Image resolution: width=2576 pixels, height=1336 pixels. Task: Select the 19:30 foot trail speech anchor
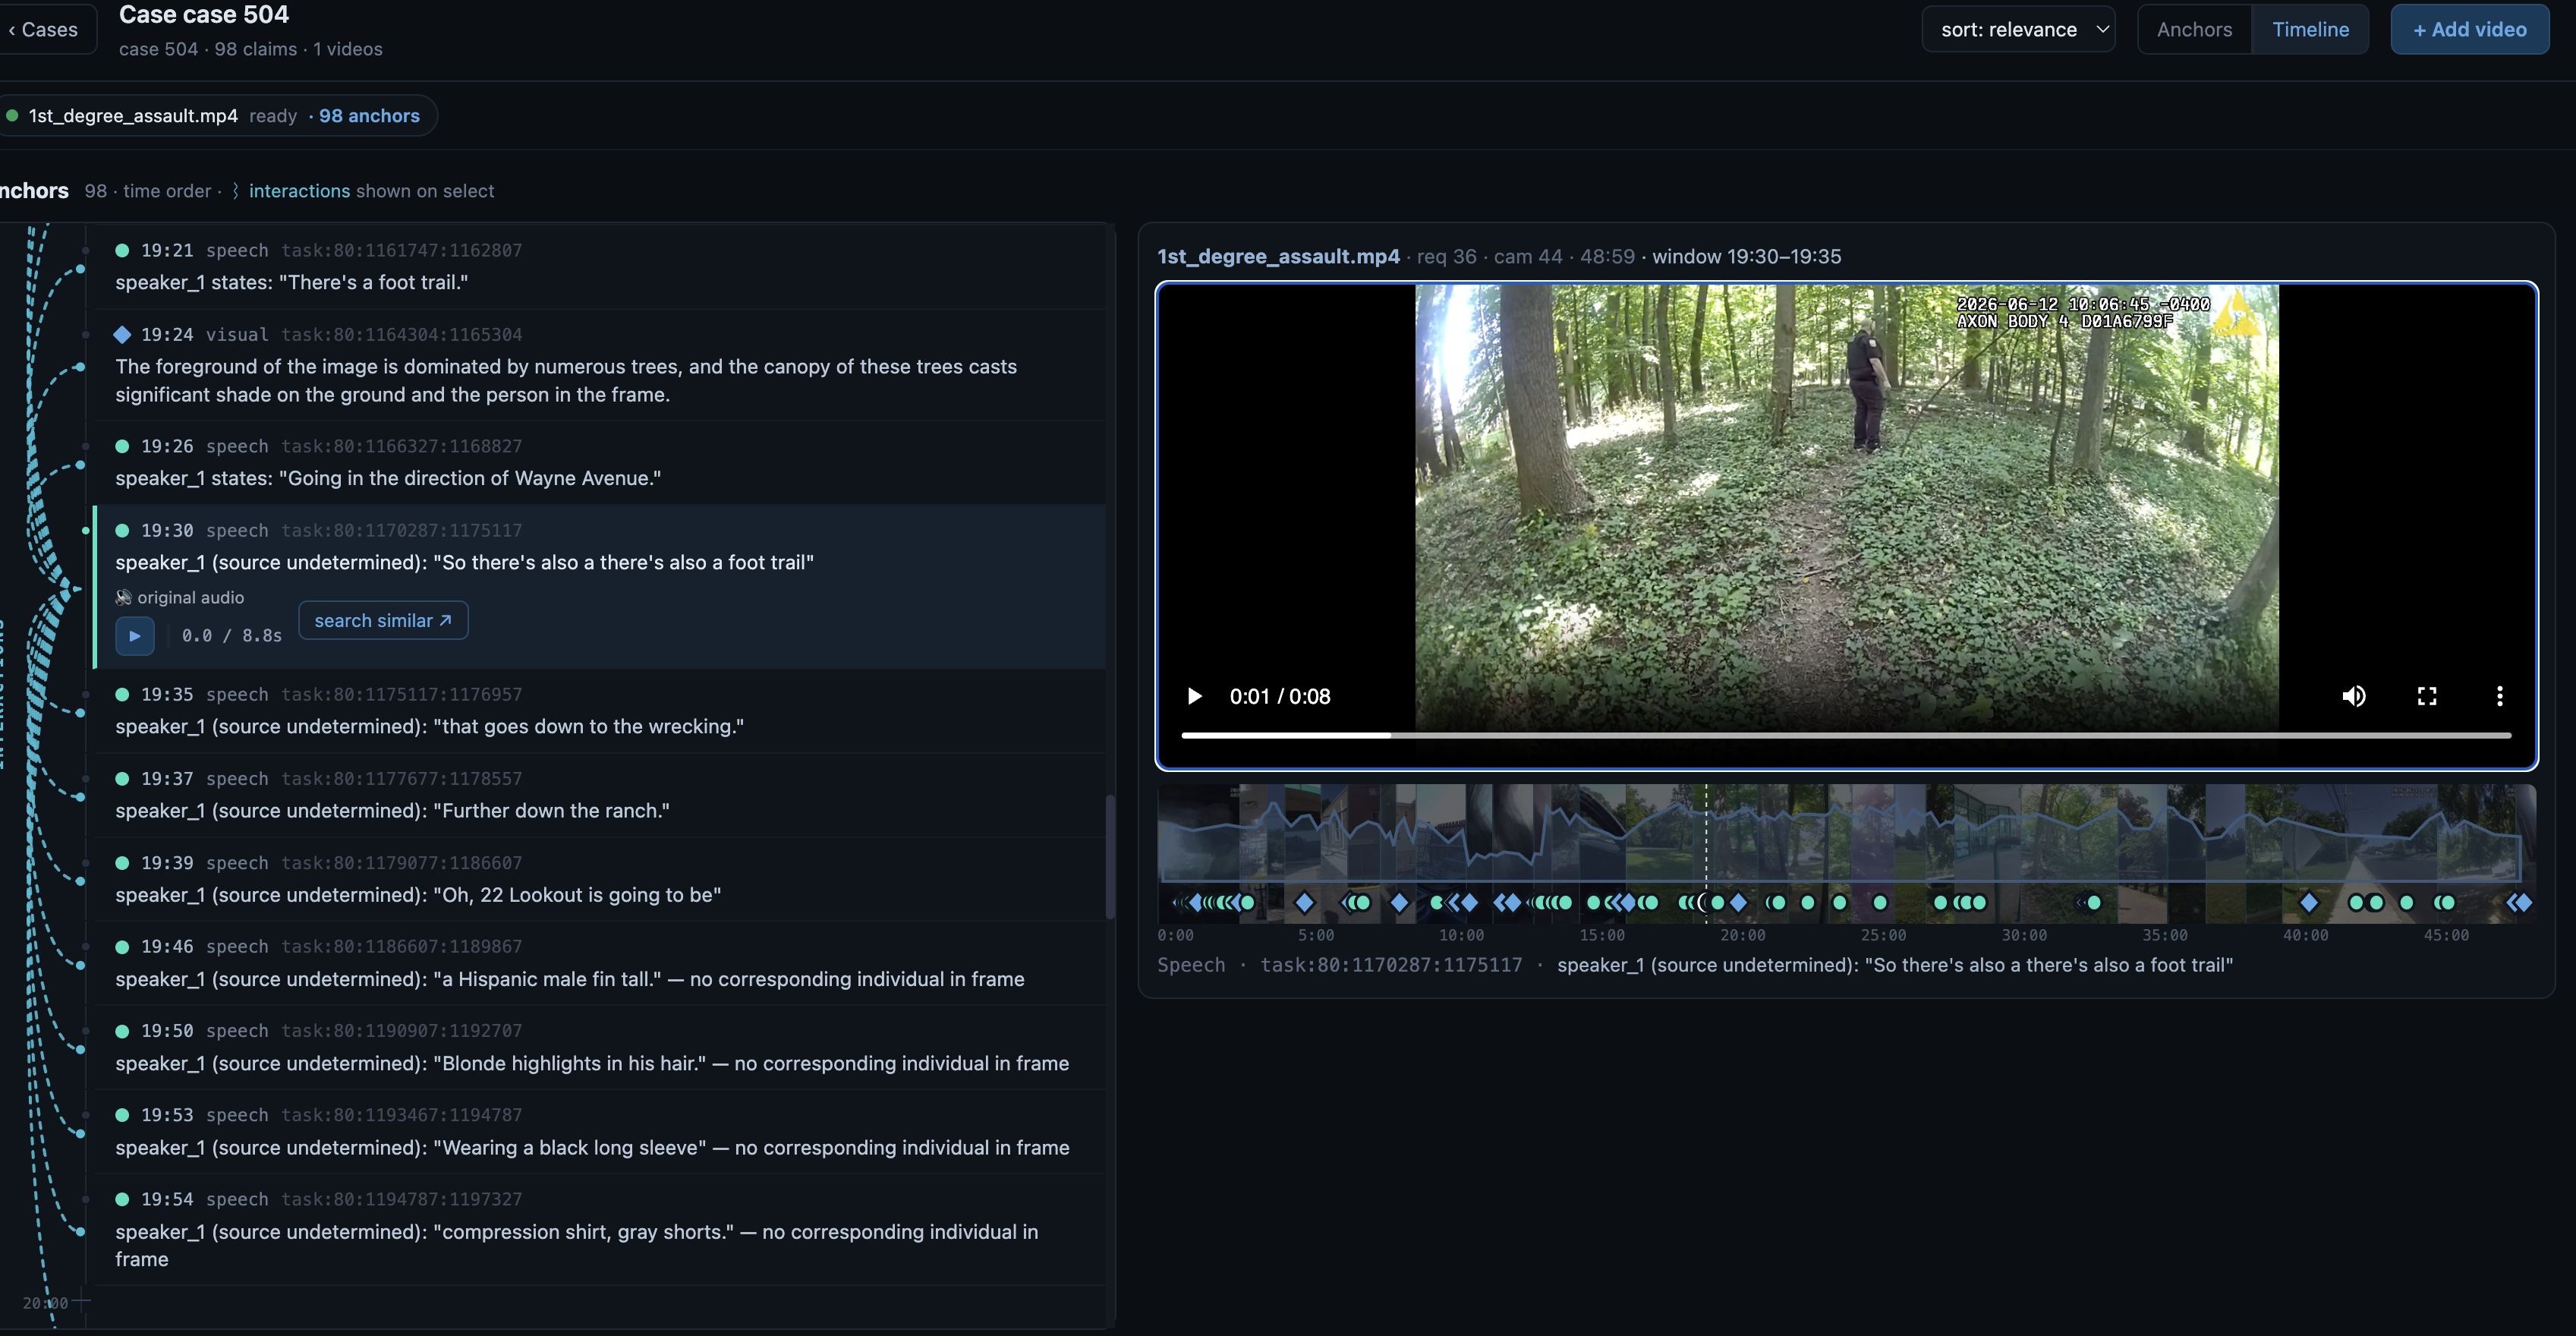tap(600, 587)
